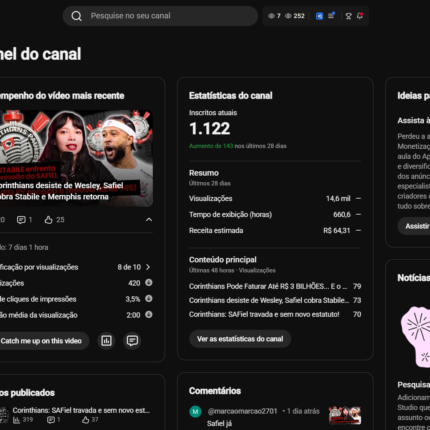Click the green 'M' avatar of commenter
Image resolution: width=430 pixels, height=430 pixels.
pos(195,412)
